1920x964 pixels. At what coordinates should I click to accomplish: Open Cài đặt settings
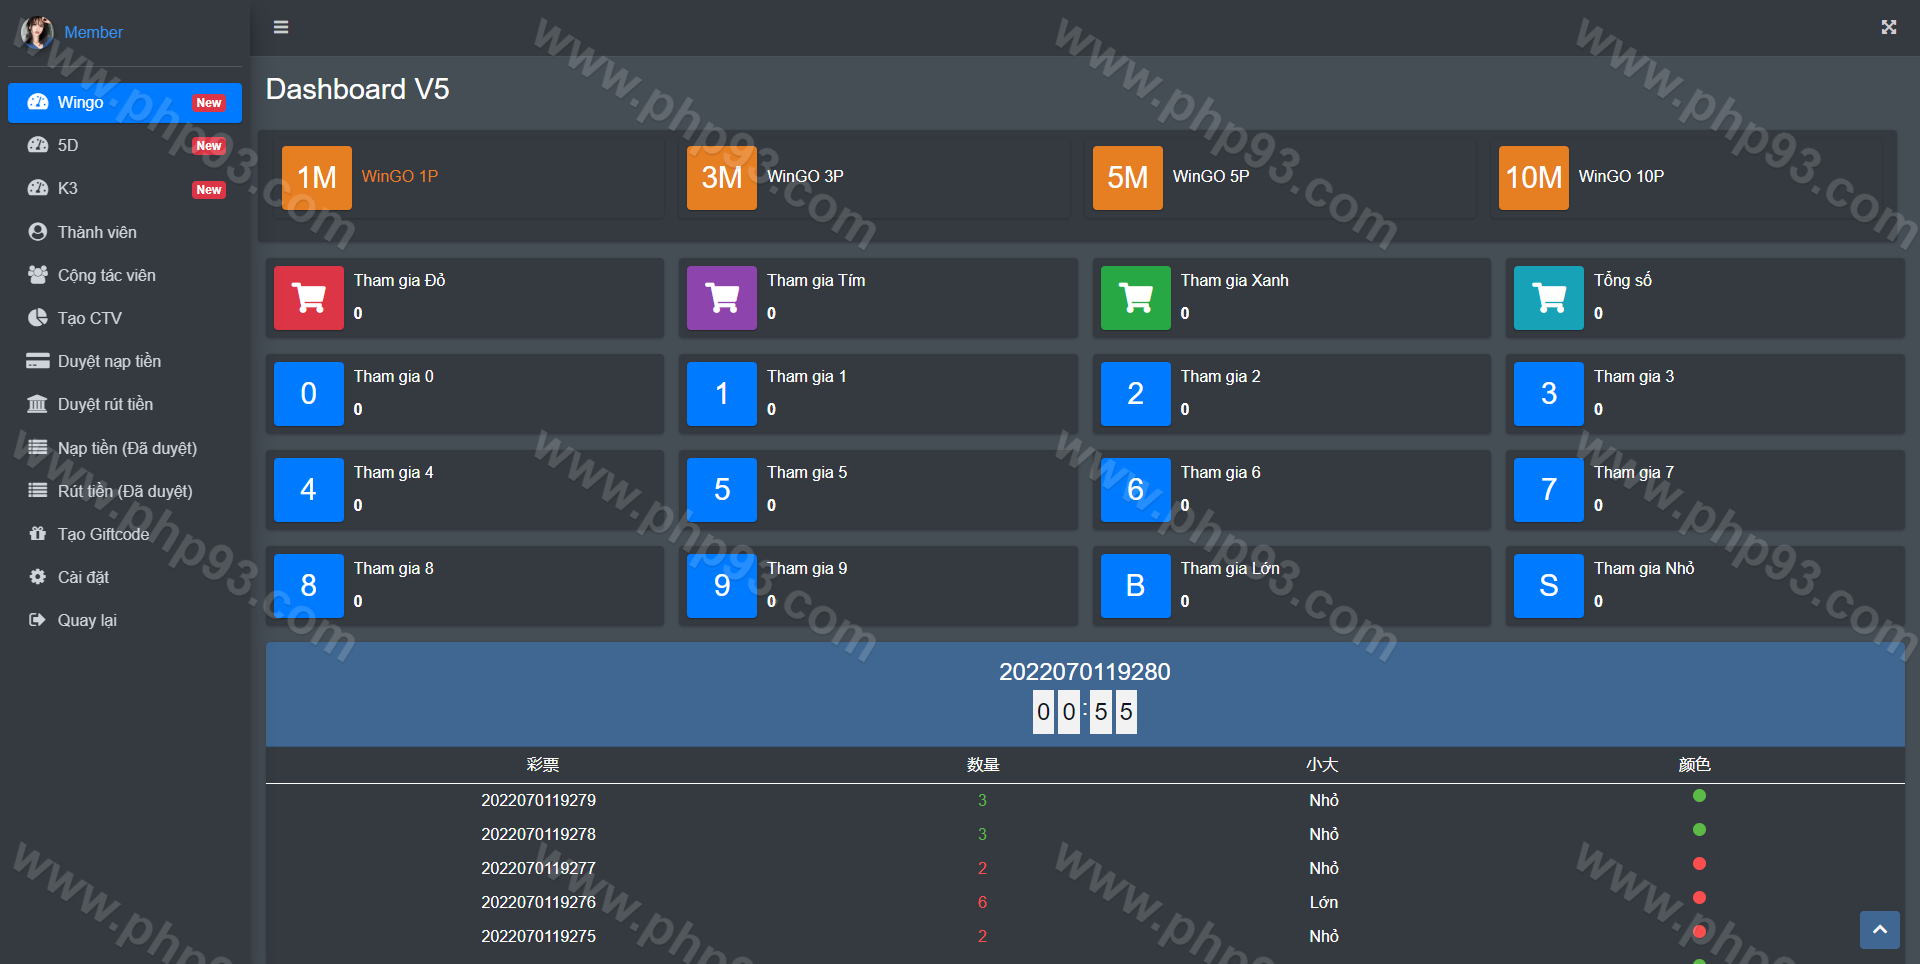coord(83,577)
